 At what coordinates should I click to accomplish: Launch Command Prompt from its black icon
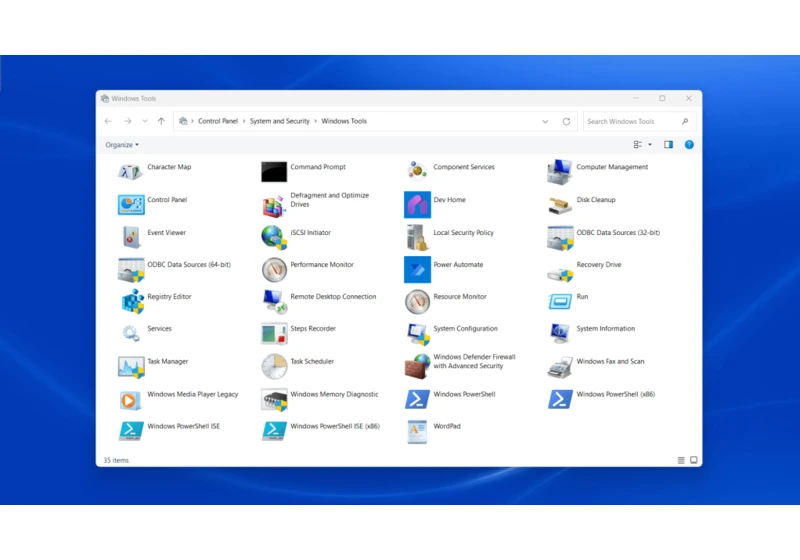click(x=274, y=172)
